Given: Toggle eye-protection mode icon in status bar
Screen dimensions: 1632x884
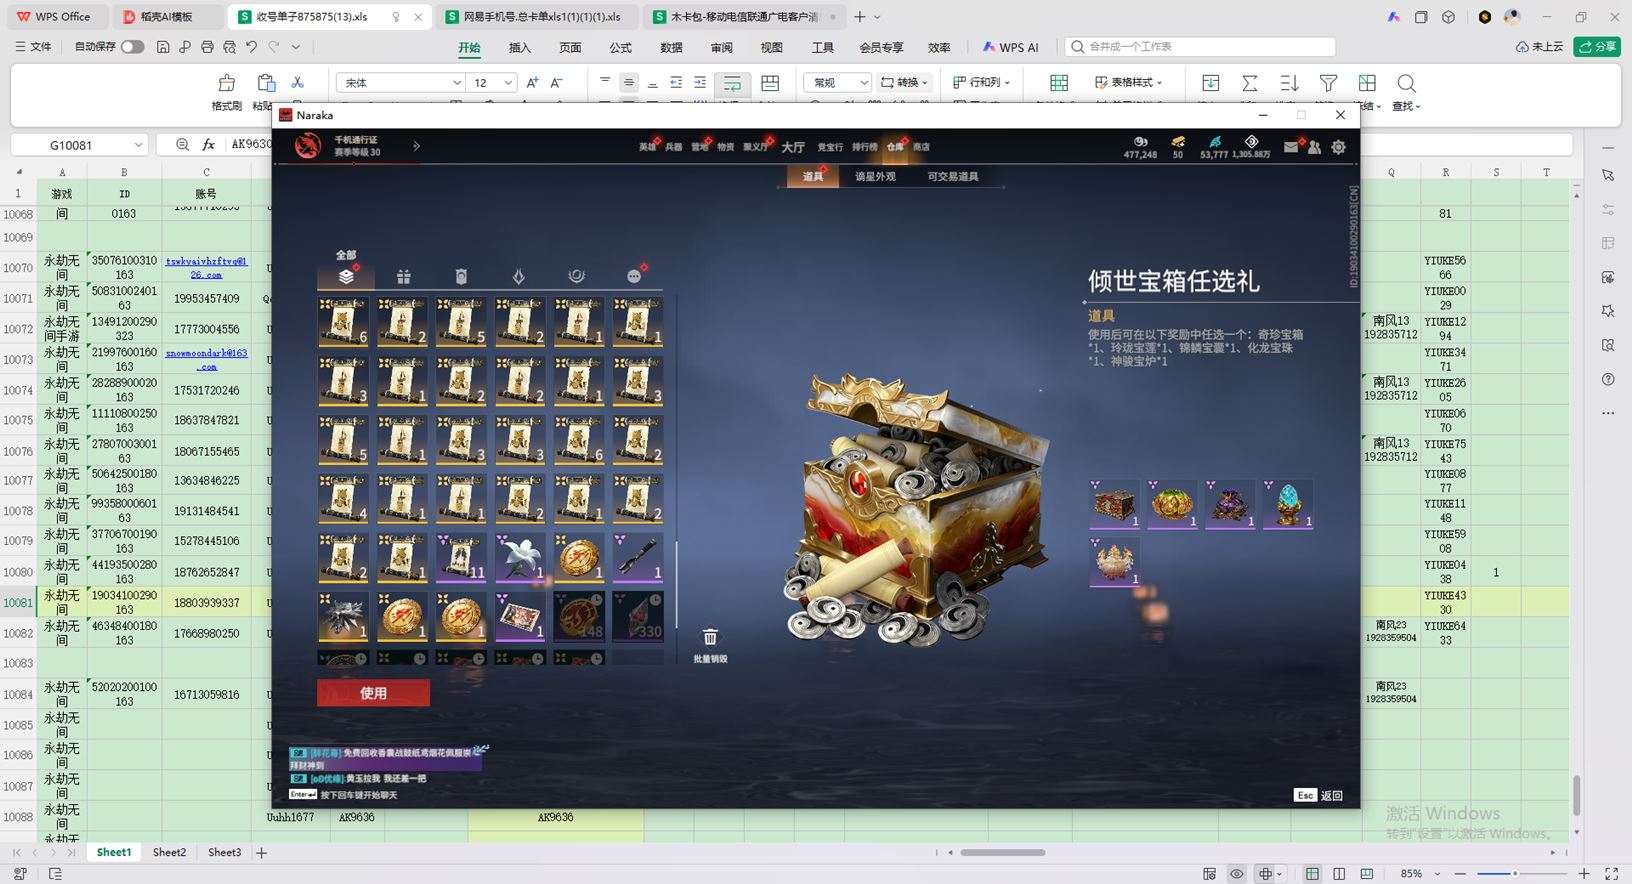Looking at the screenshot, I should click(1237, 874).
